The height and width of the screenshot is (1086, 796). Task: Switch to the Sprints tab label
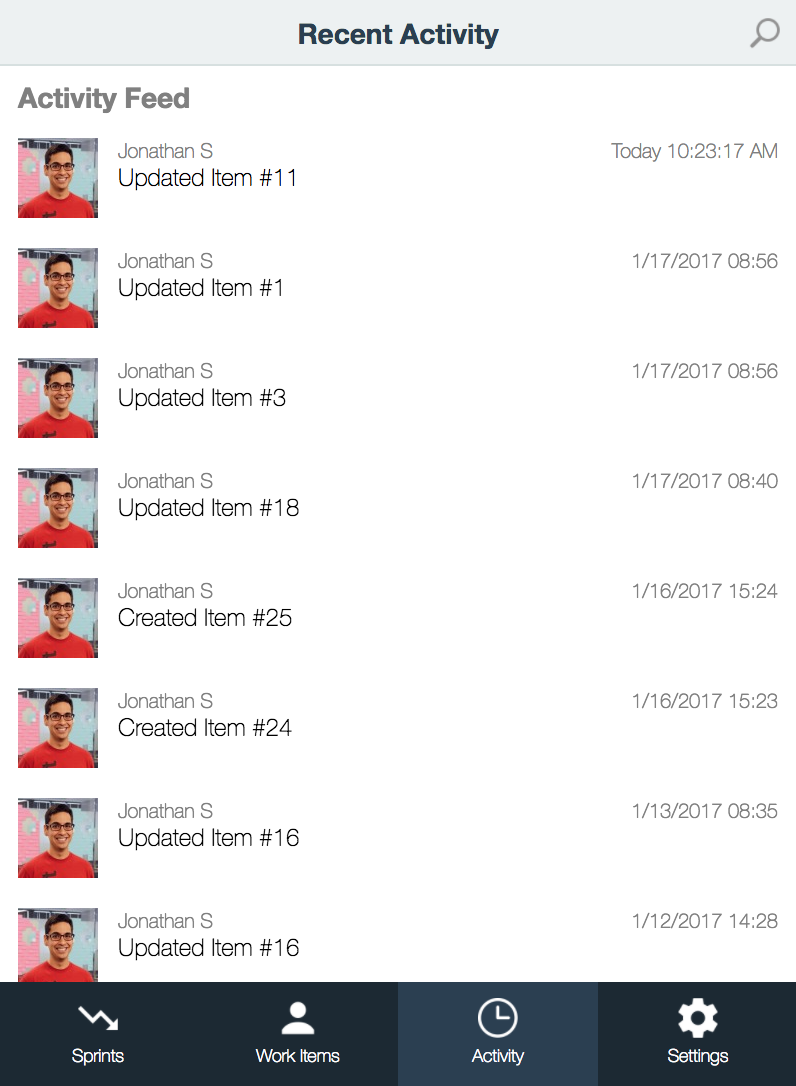pyautogui.click(x=98, y=1056)
